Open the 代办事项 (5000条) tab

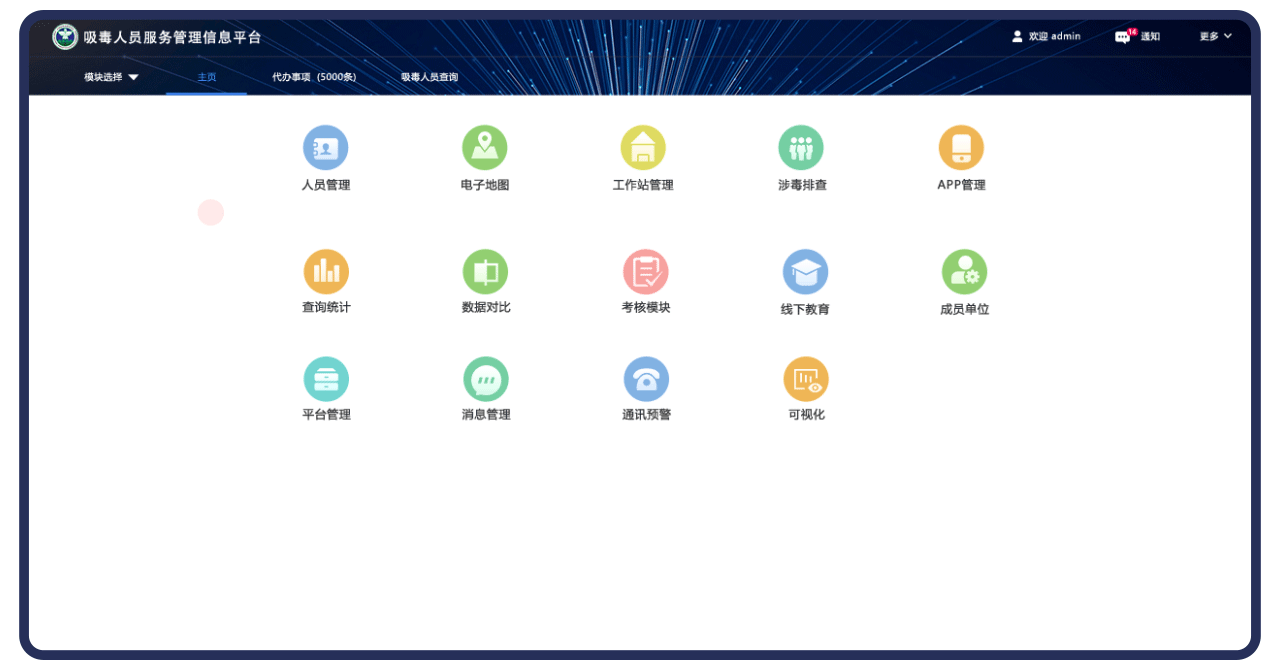[x=314, y=77]
